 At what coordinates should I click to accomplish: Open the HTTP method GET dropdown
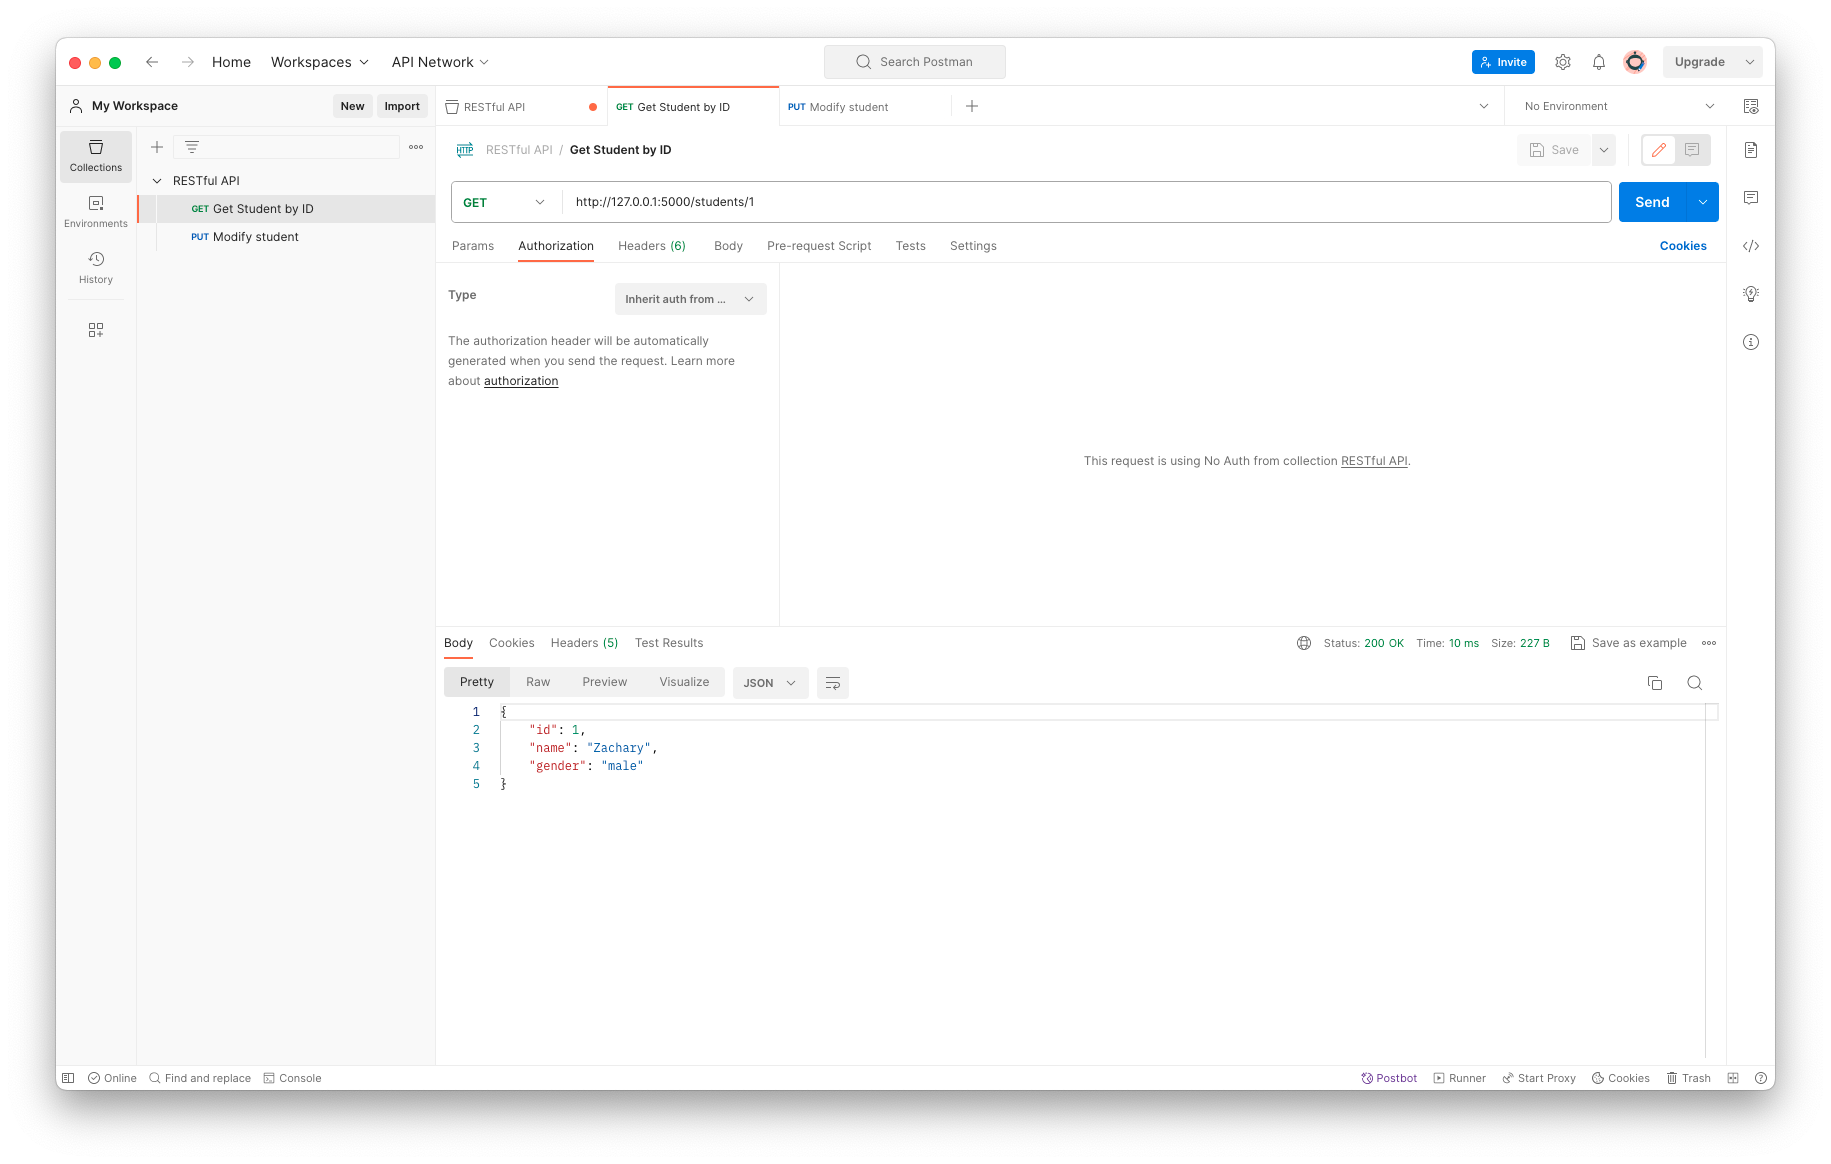pos(505,202)
